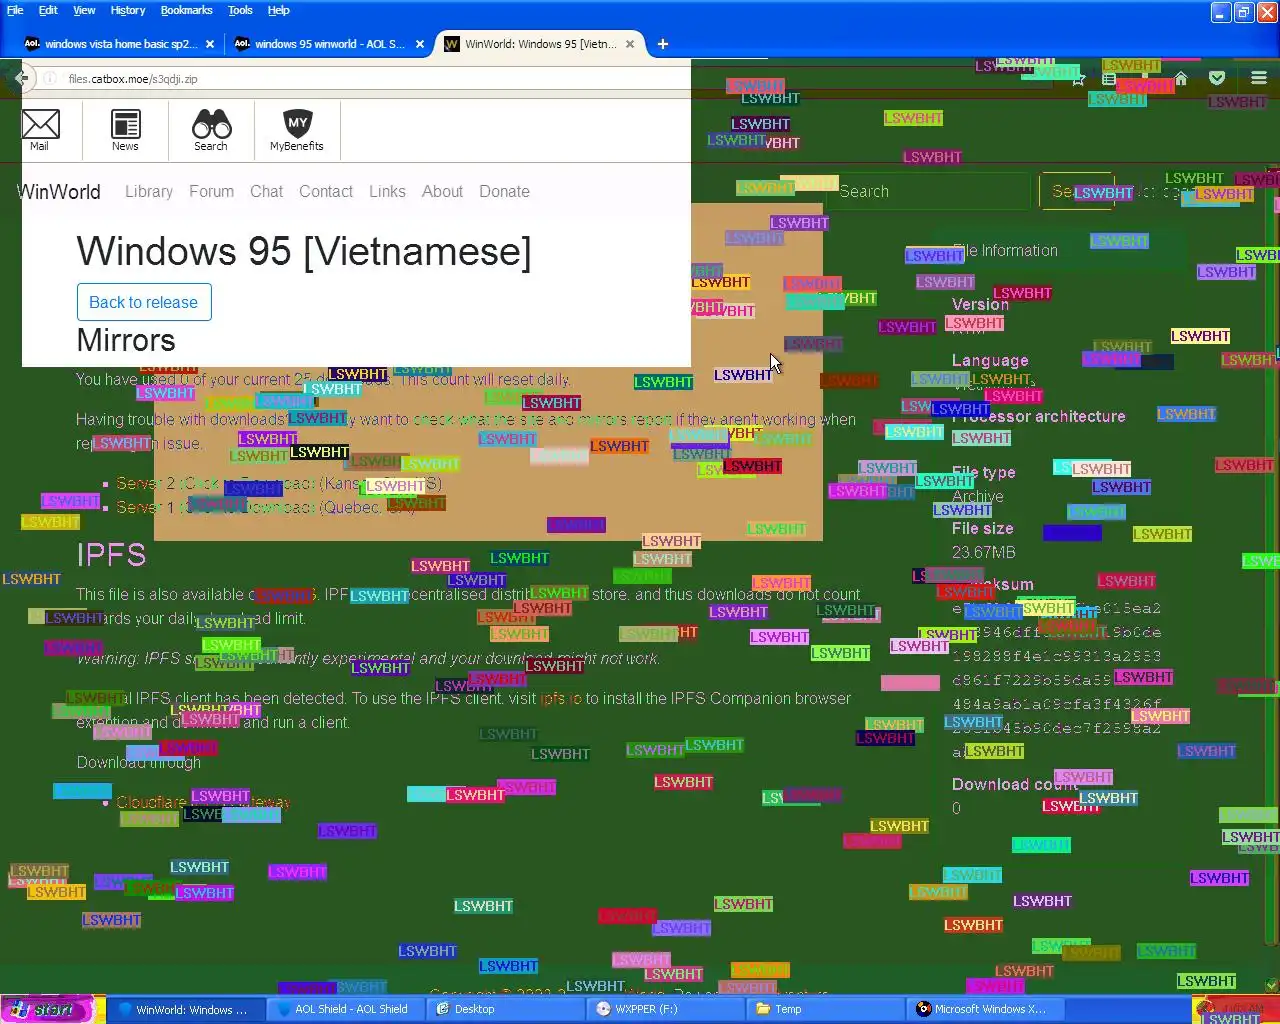The image size is (1280, 1024).
Task: Bookmark this page with the star icon
Action: pyautogui.click(x=1078, y=78)
